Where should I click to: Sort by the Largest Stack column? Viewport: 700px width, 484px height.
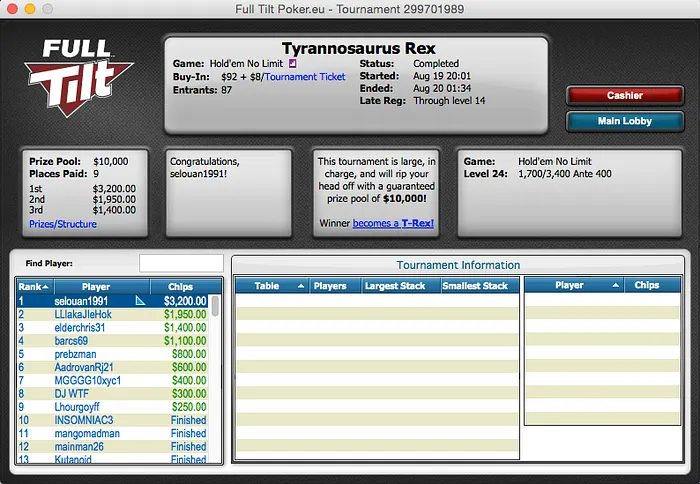click(400, 286)
